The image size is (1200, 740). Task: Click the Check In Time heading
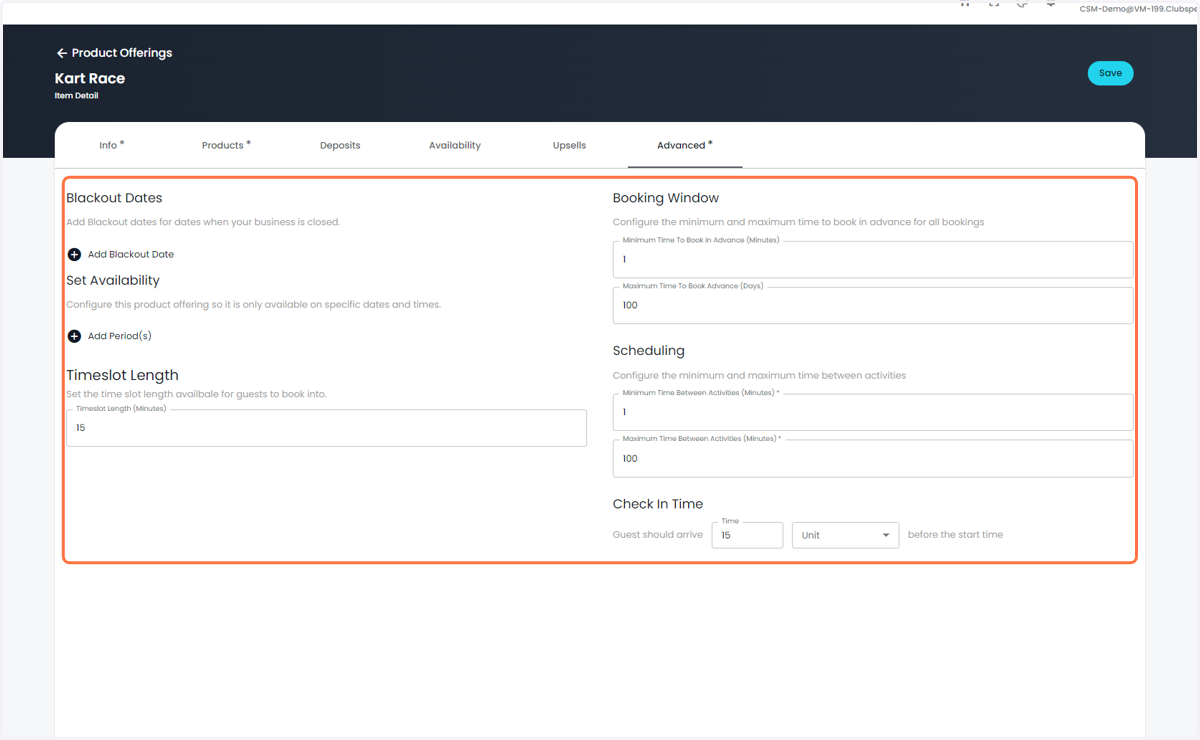point(658,504)
